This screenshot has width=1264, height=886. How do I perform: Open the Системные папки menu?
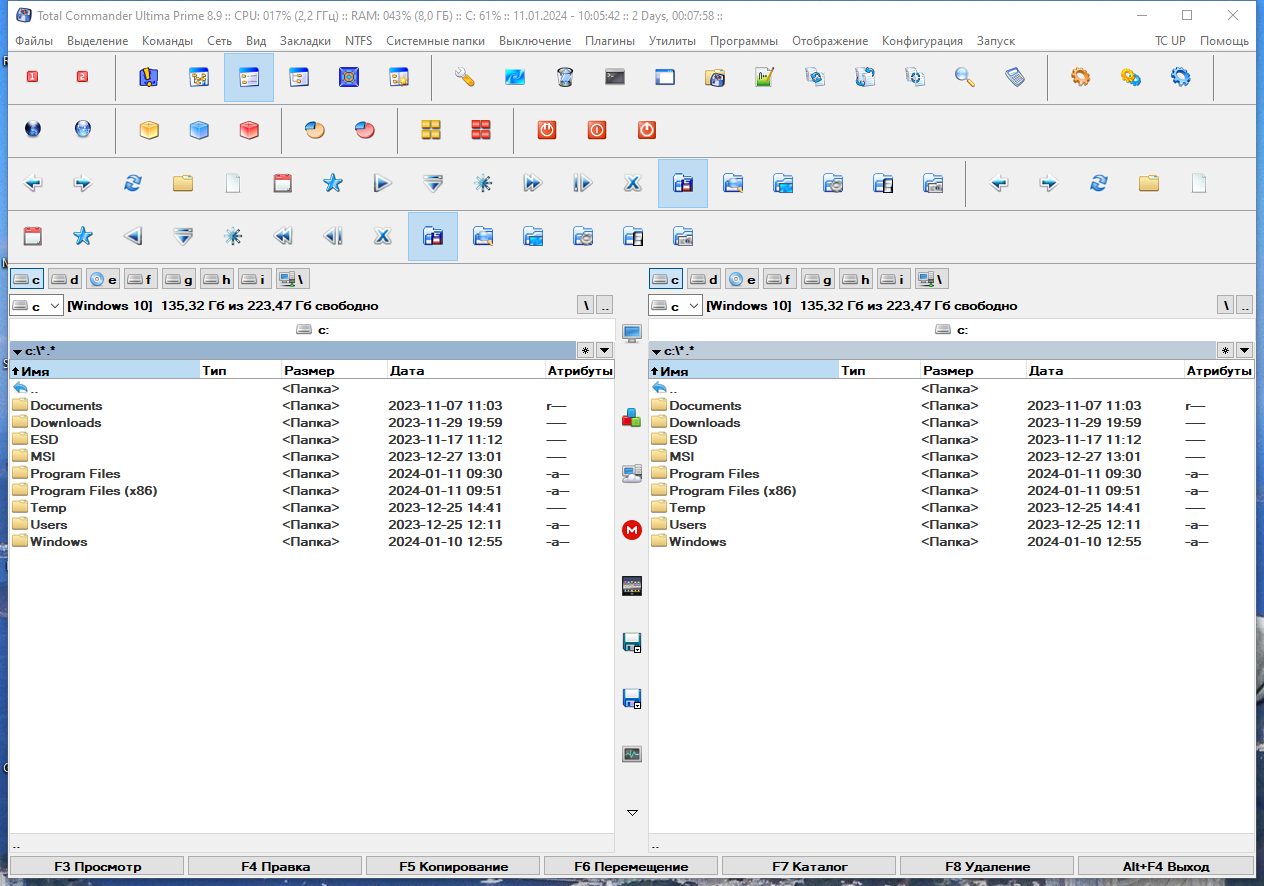point(435,41)
